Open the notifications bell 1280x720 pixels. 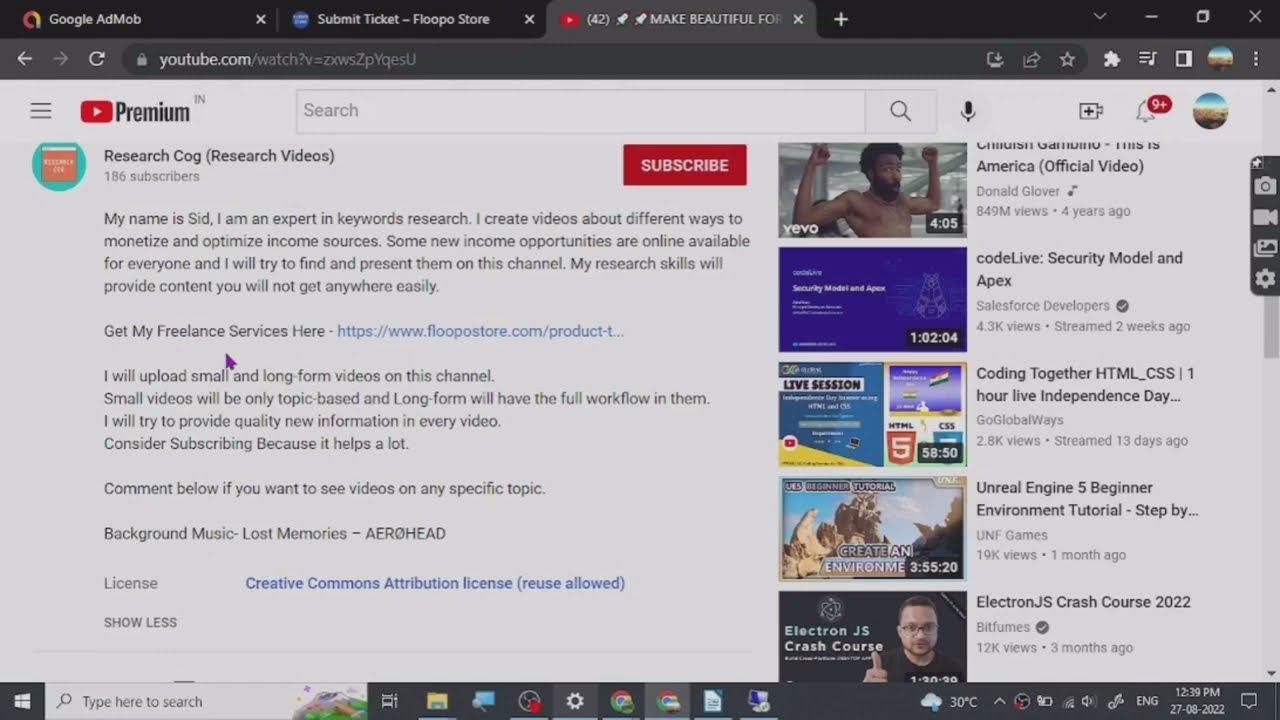[1146, 111]
